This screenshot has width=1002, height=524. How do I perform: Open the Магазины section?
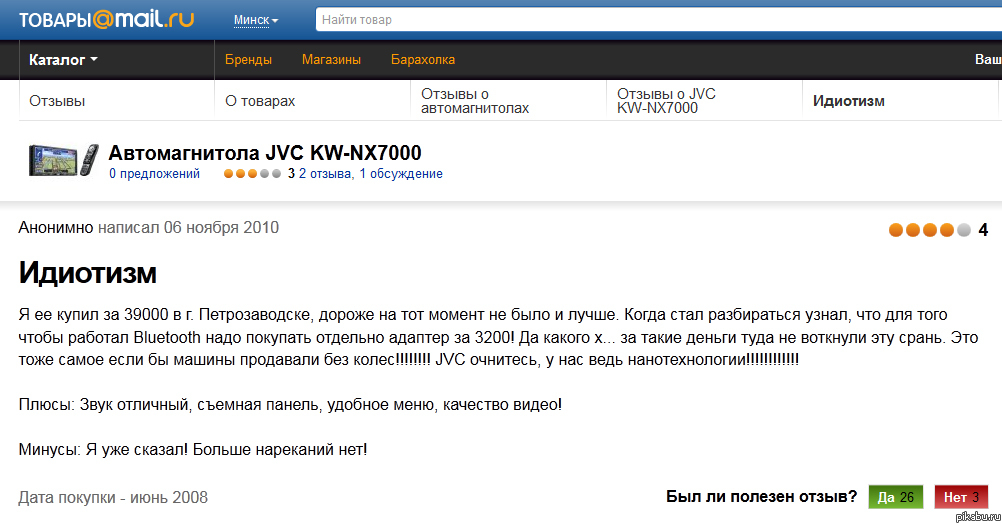331,59
